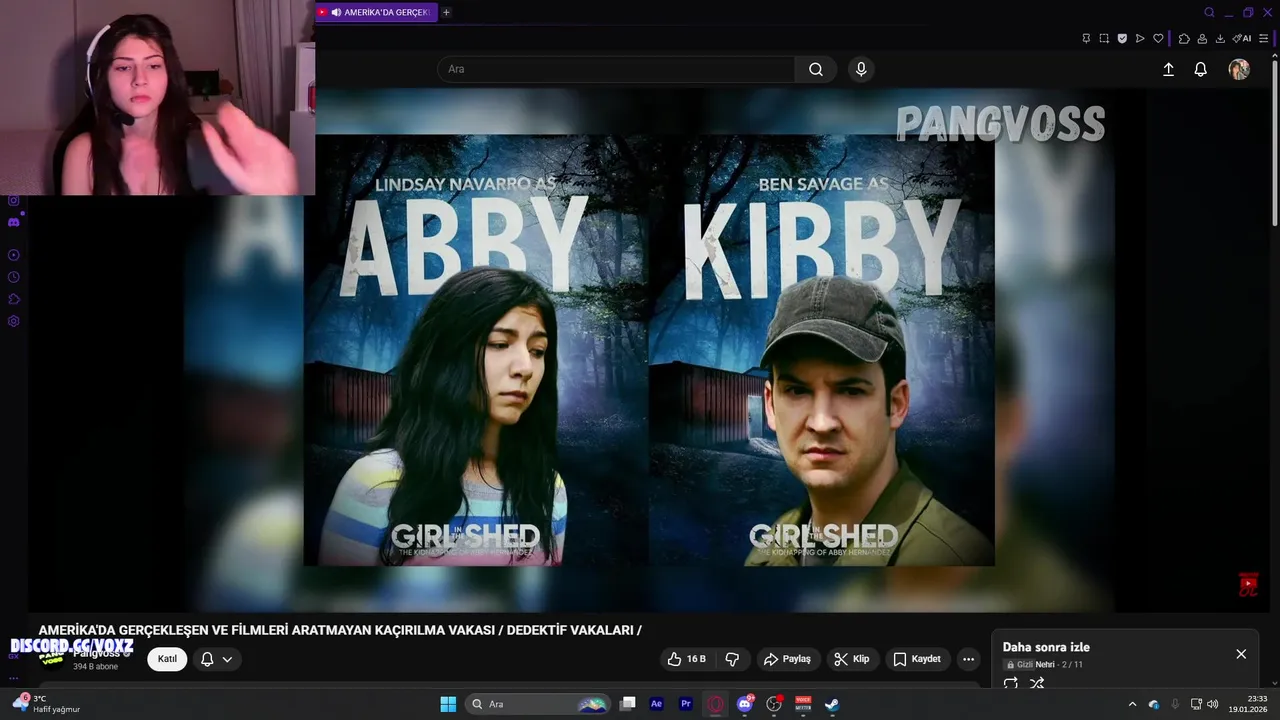Select the AMERİKA'DA GERÇEK browser tab
The image size is (1280, 720).
pyautogui.click(x=376, y=13)
